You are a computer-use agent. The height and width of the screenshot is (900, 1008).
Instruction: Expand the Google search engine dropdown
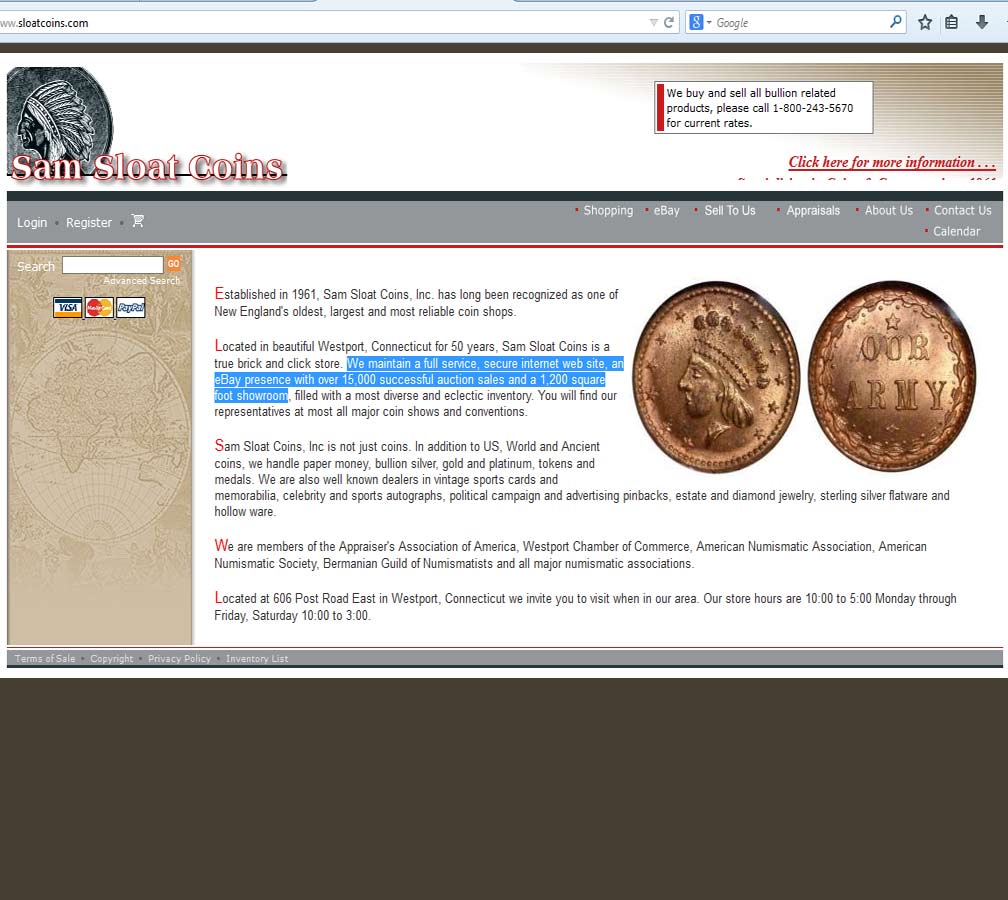[700, 22]
